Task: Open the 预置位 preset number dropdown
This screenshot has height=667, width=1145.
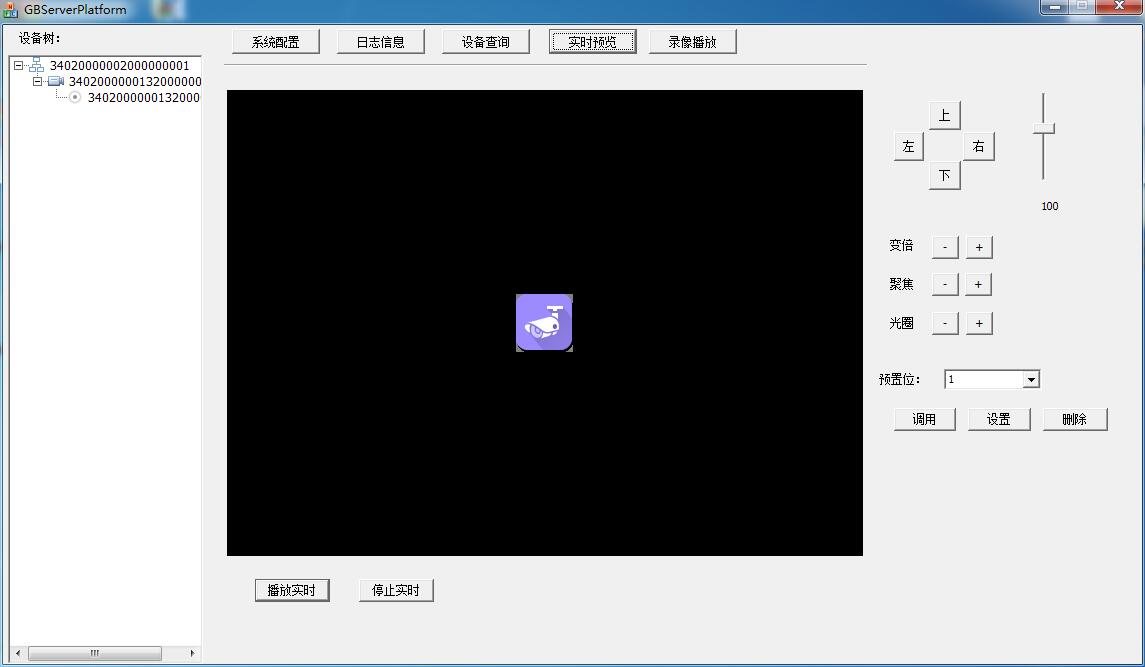Action: point(1031,379)
